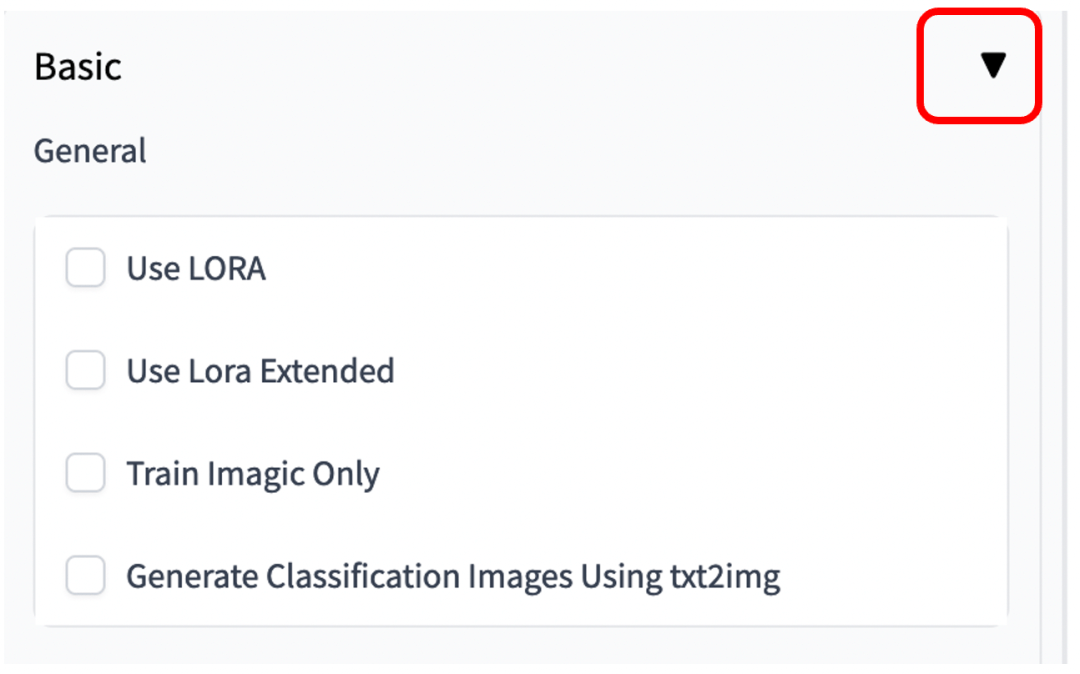This screenshot has height=674, width=1080.
Task: Click the "Use LORA" label text
Action: click(x=196, y=269)
